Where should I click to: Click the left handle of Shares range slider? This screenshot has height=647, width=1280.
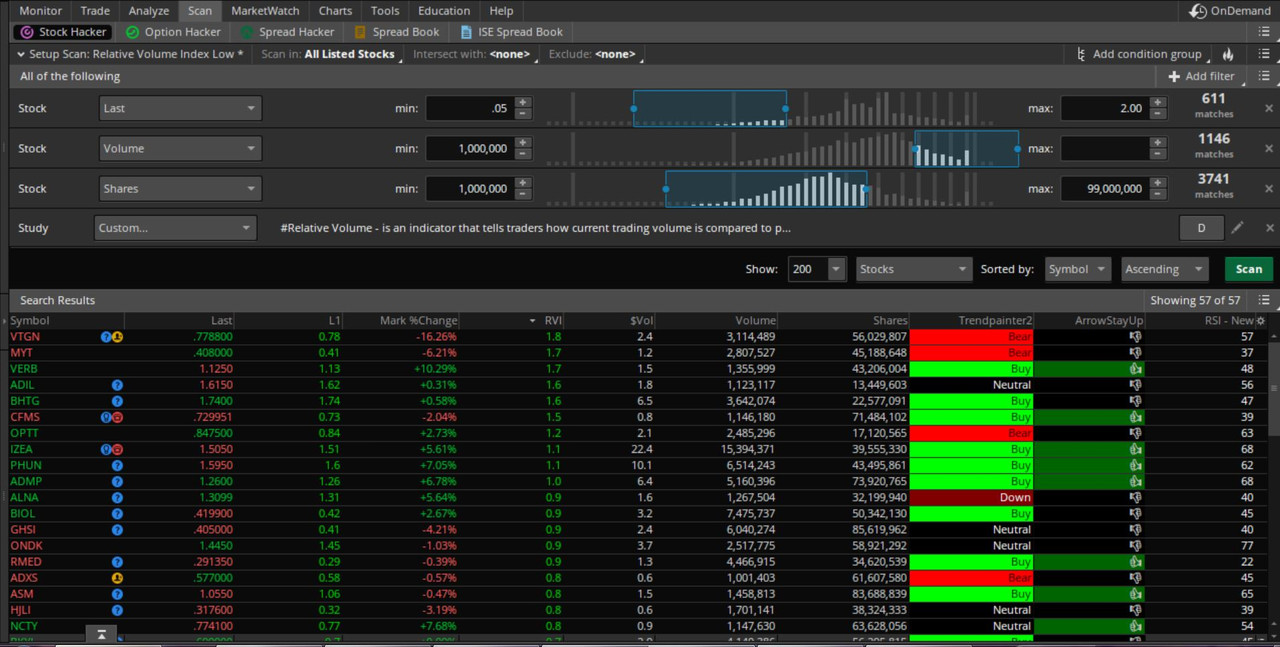pyautogui.click(x=666, y=188)
